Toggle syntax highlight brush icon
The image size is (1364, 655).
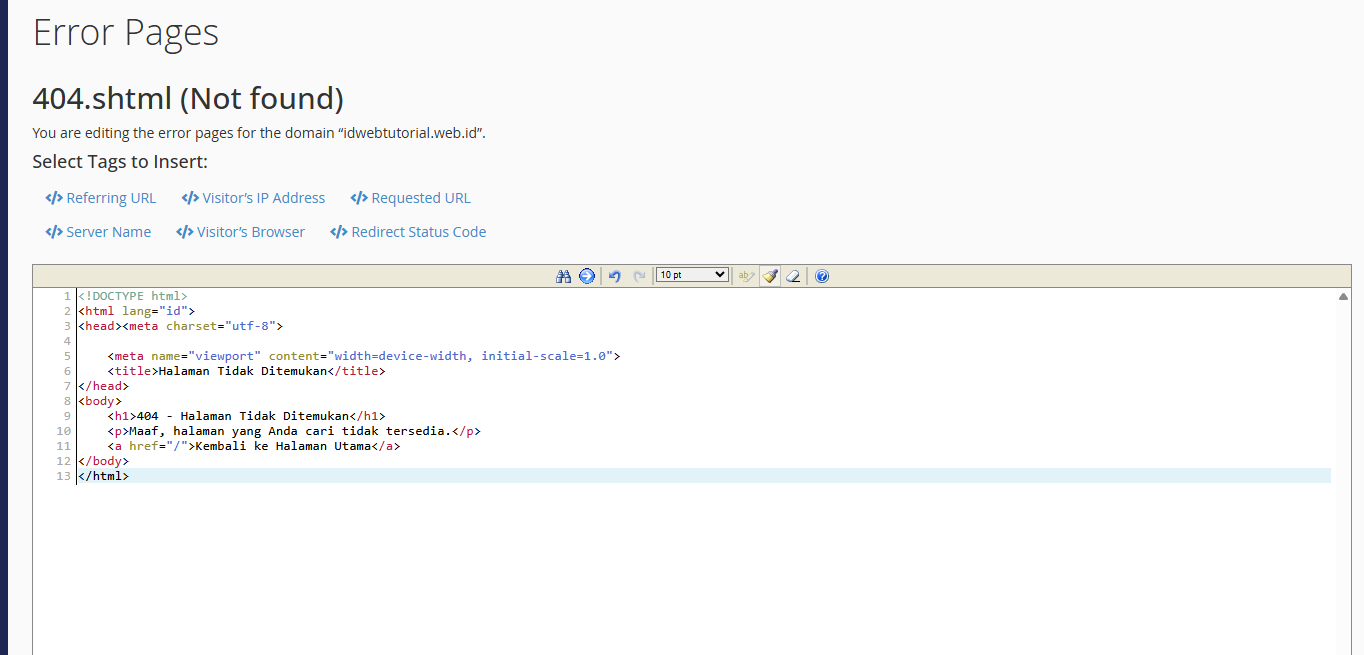[x=769, y=276]
